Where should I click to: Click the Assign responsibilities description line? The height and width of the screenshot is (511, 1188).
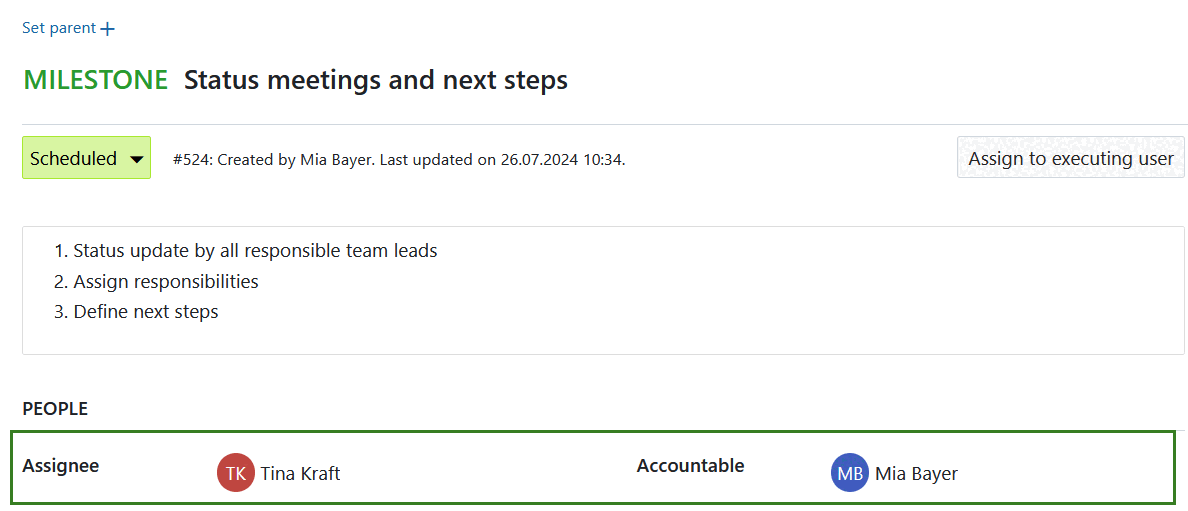coord(166,282)
